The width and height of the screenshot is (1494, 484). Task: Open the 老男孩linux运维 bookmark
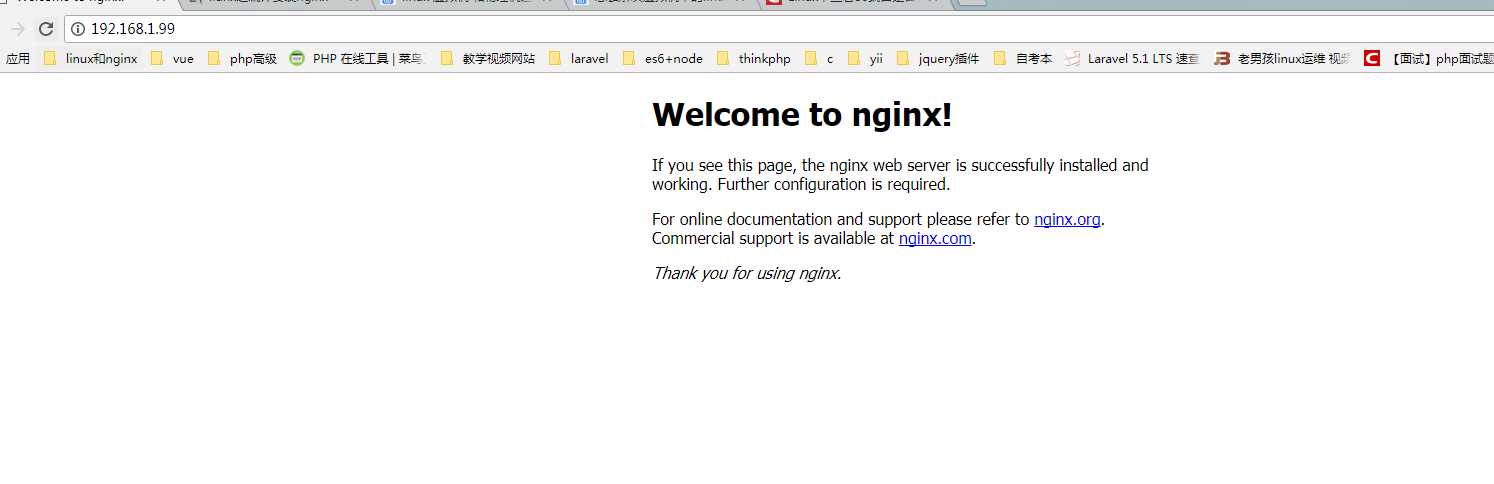click(x=1283, y=59)
